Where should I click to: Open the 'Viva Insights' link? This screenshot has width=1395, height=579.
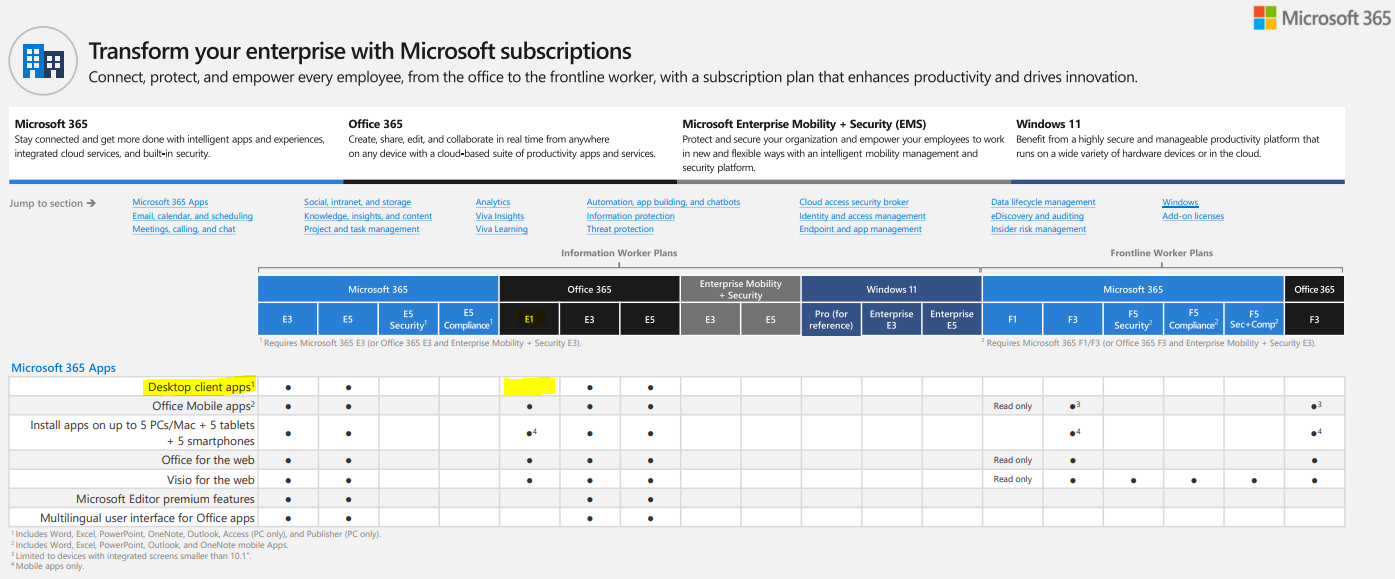501,215
